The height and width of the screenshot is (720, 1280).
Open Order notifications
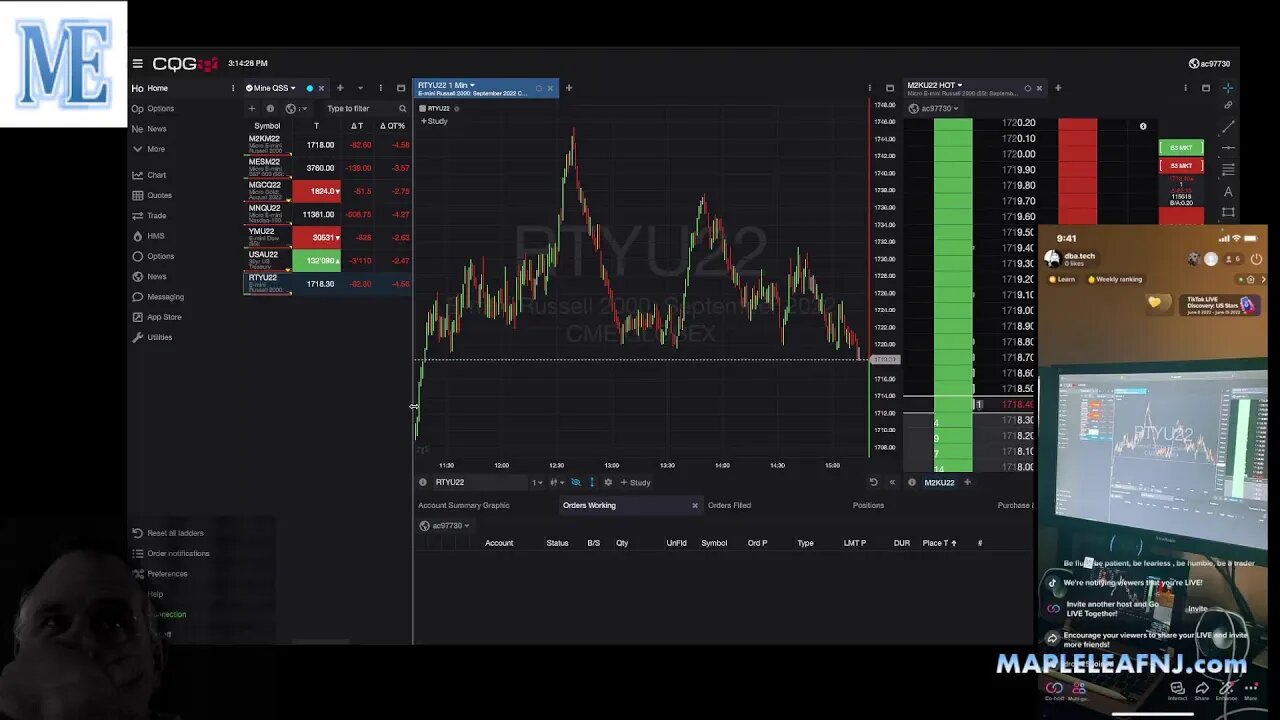171,553
